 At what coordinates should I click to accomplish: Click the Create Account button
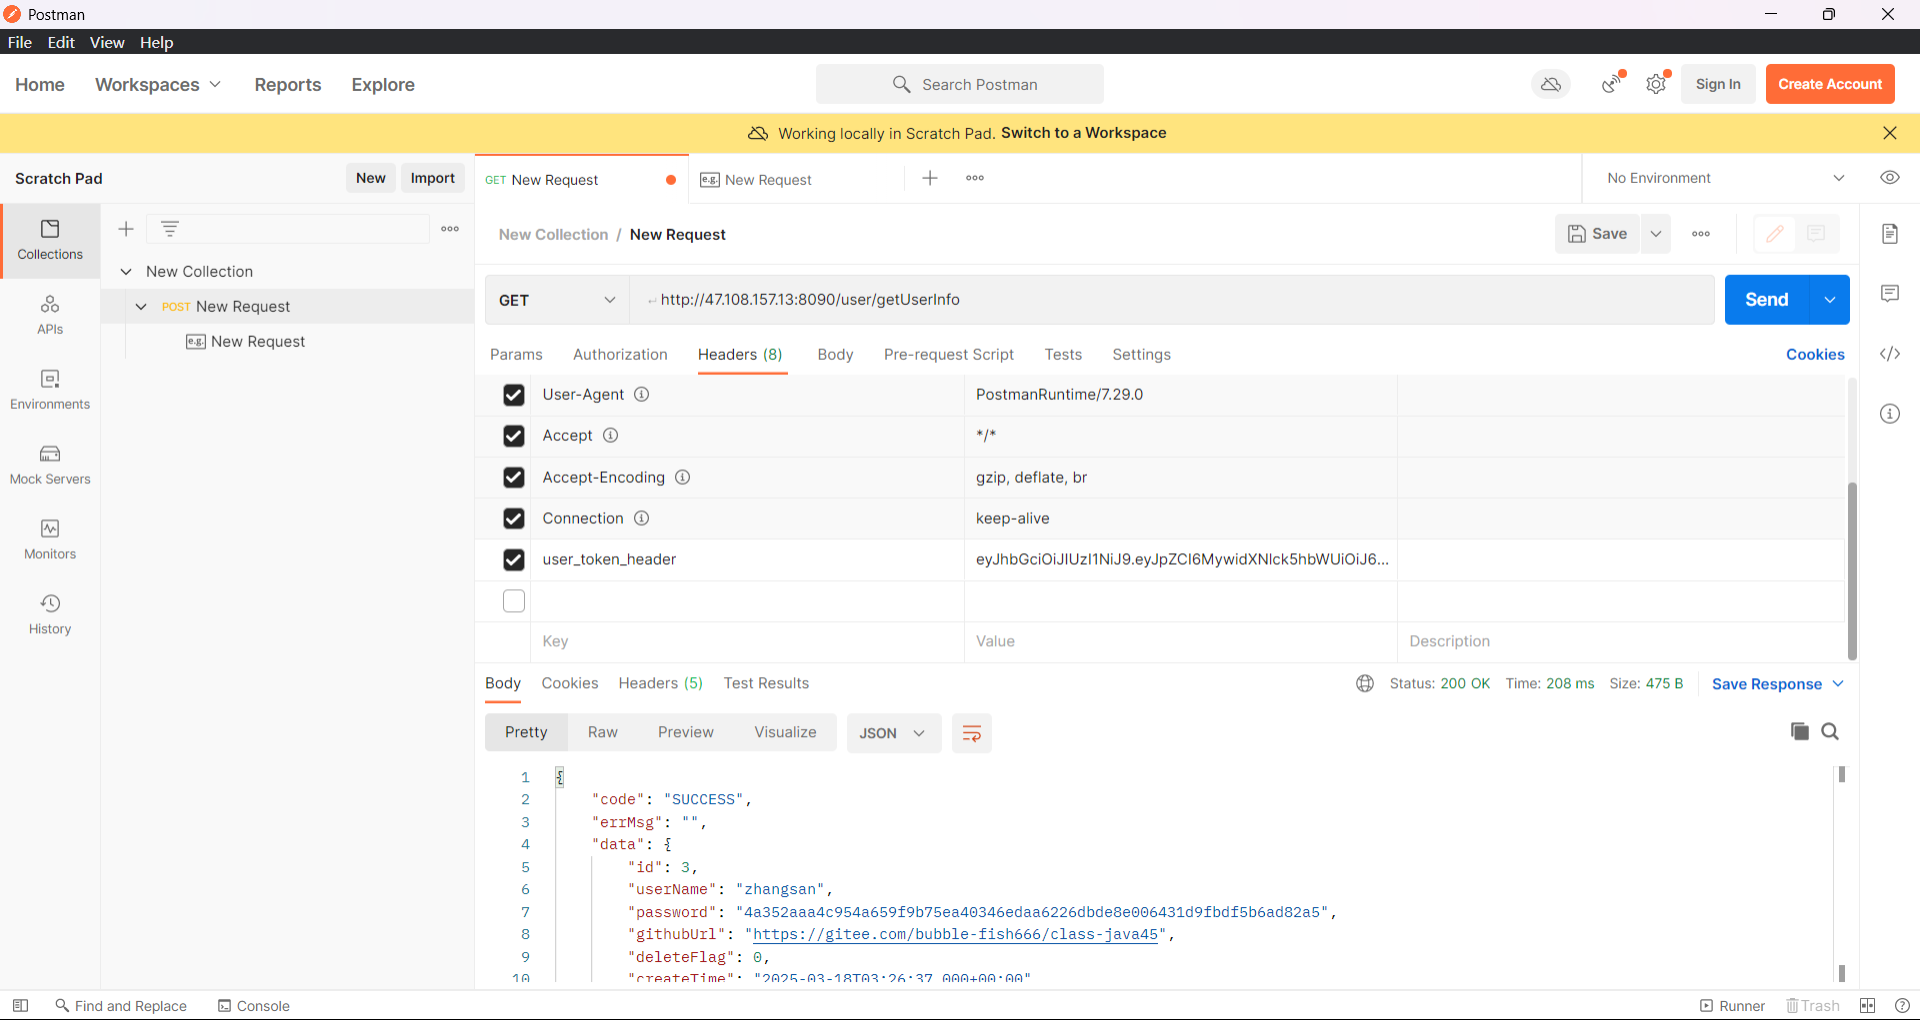pyautogui.click(x=1830, y=84)
